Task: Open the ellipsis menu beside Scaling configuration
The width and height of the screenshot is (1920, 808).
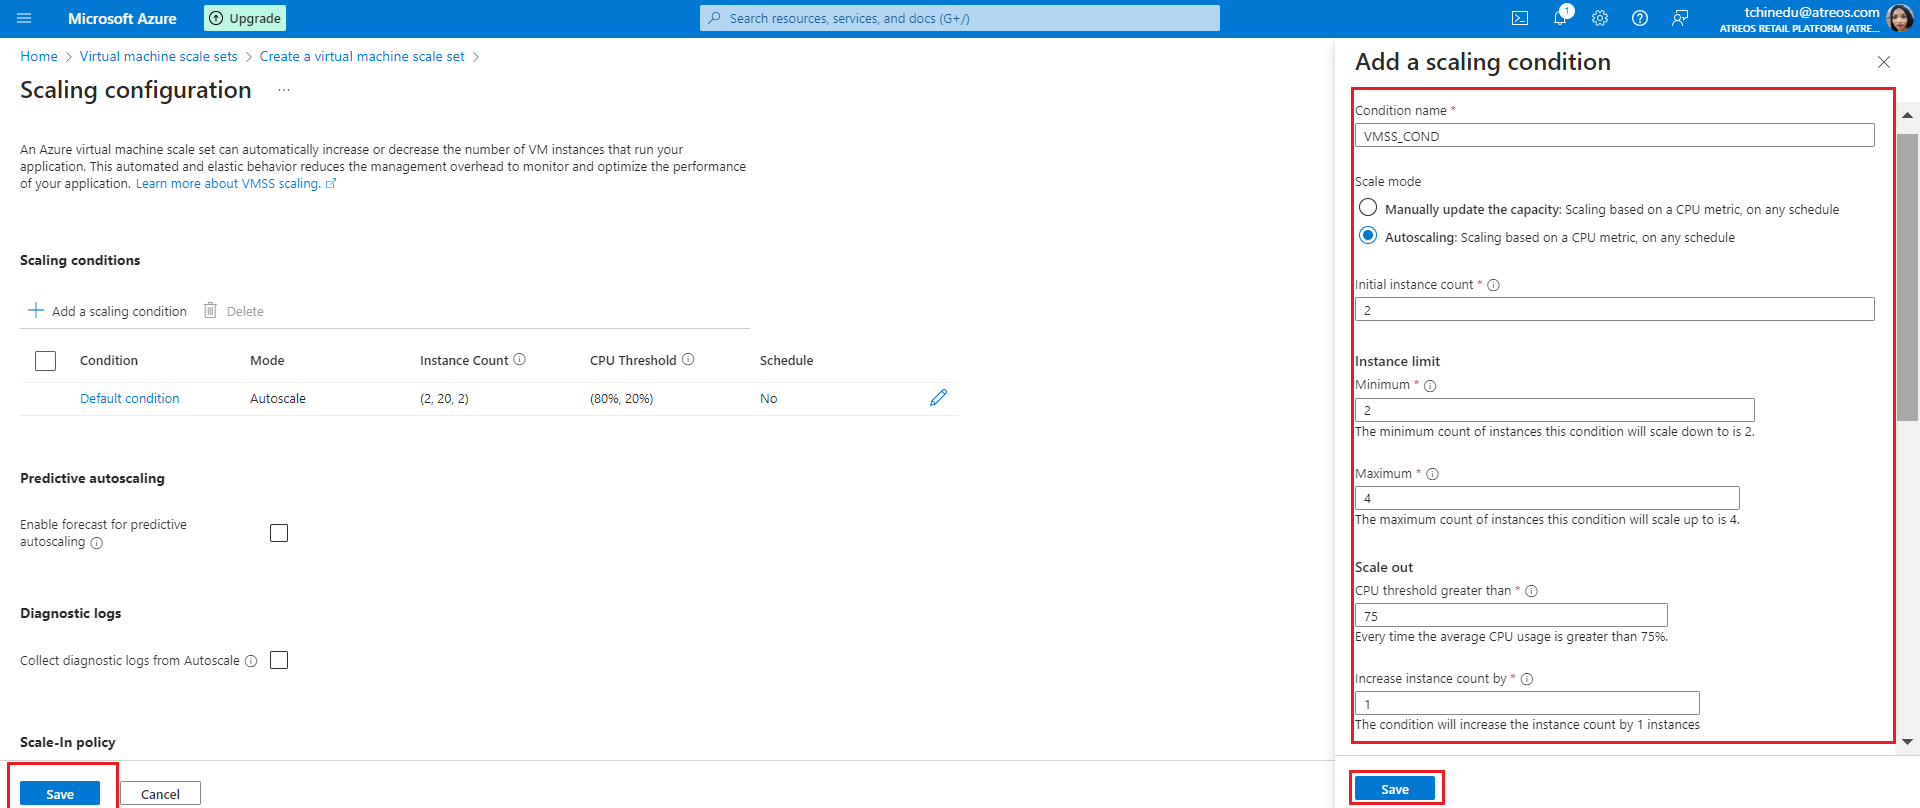Action: (284, 90)
